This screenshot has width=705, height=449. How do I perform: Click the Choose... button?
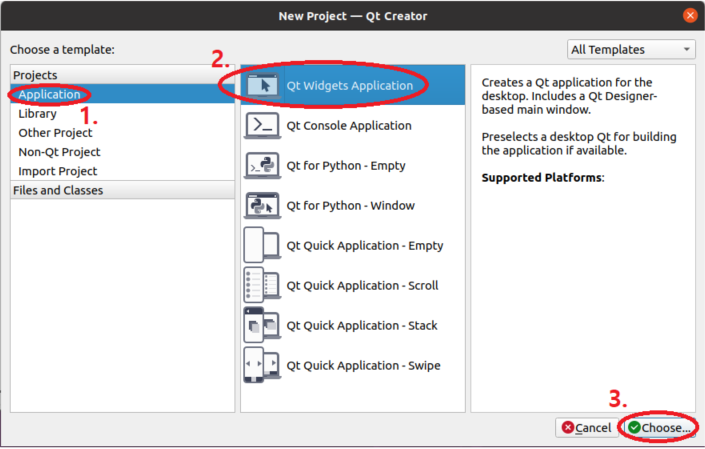click(659, 427)
